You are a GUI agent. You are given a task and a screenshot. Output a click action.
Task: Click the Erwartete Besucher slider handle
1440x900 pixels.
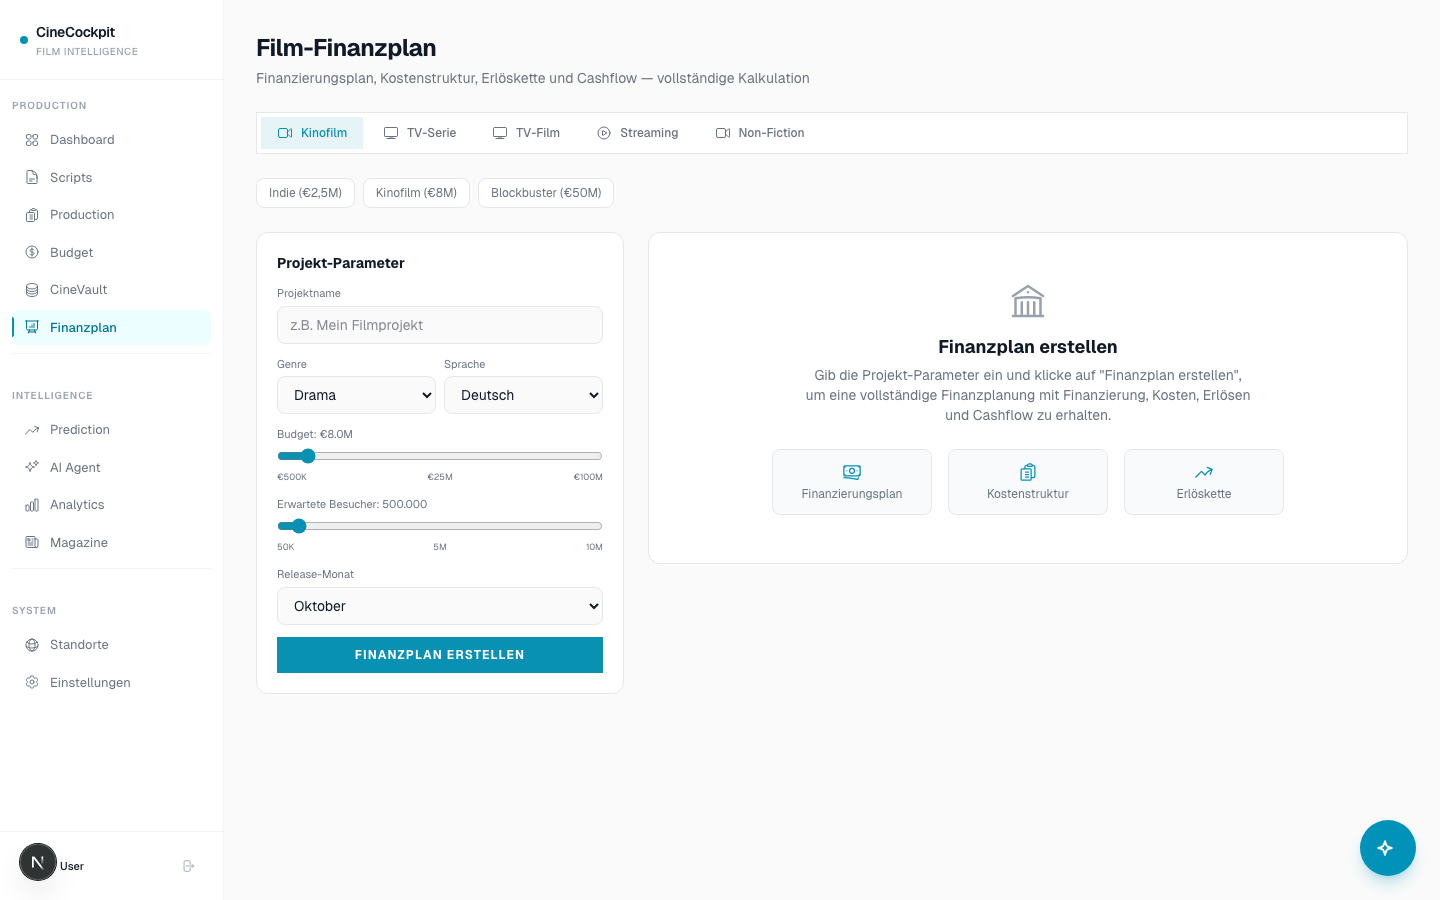point(298,526)
